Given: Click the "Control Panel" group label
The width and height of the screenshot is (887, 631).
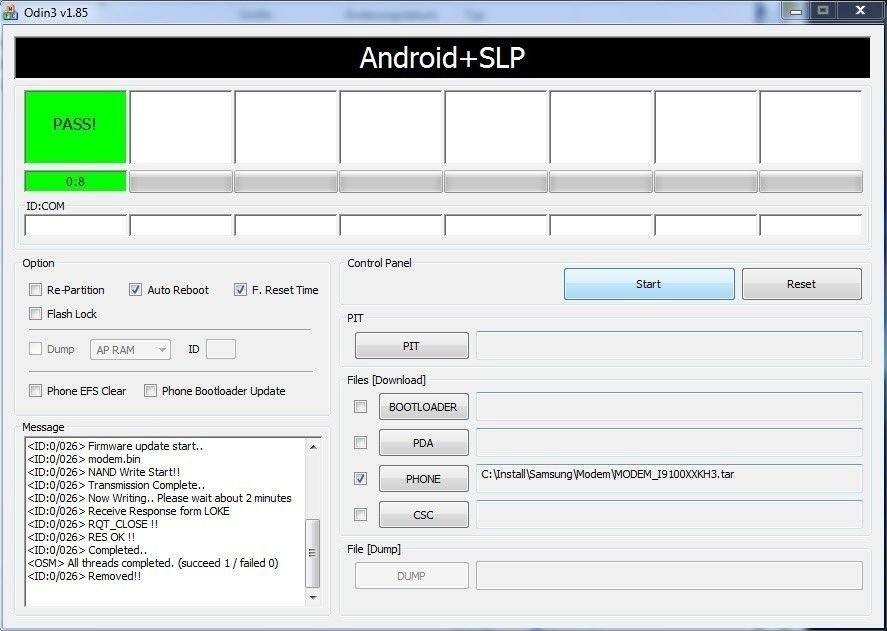Looking at the screenshot, I should tap(380, 263).
